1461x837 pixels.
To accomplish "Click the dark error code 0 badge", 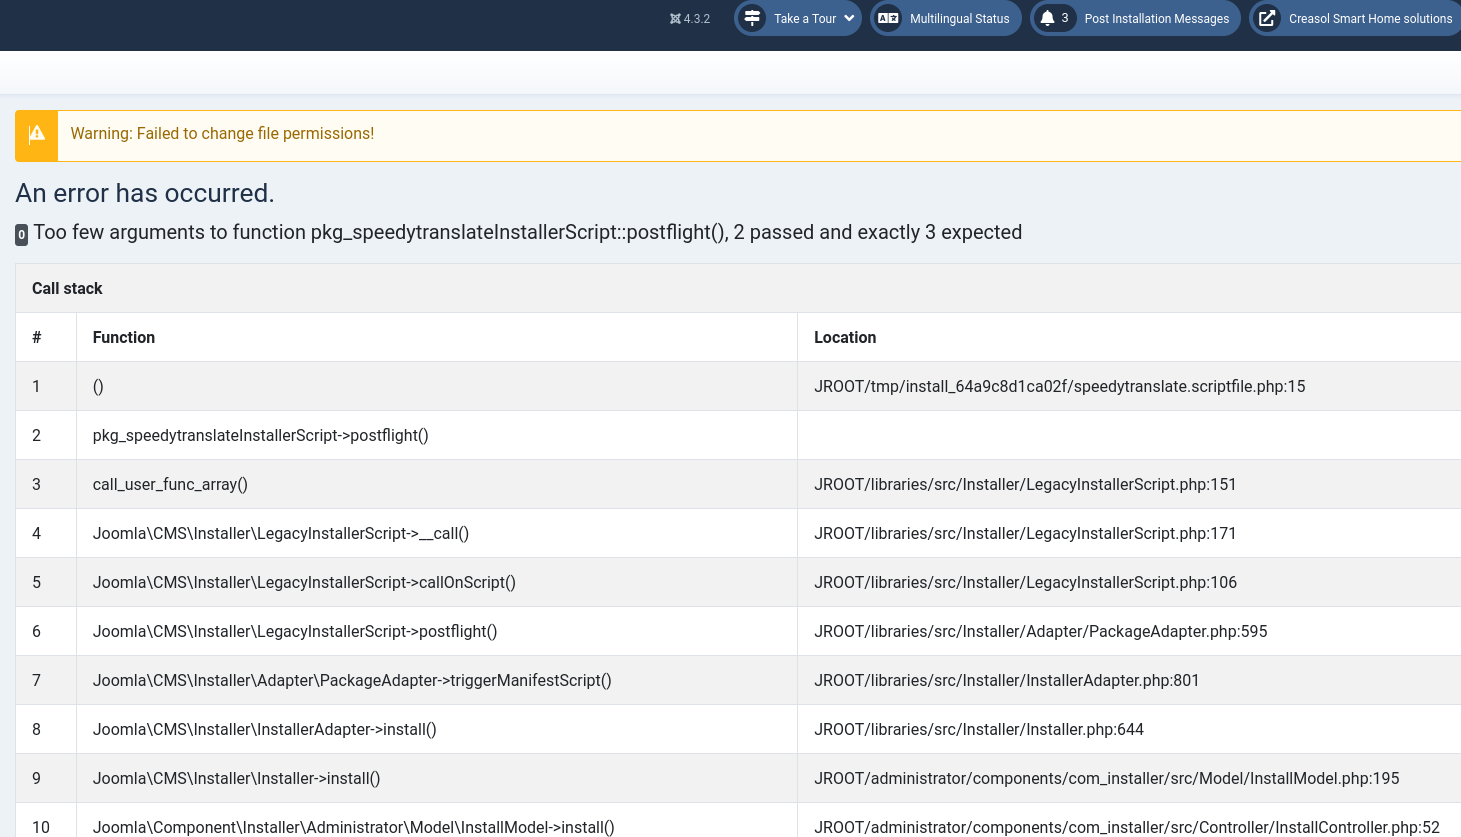I will tap(22, 235).
